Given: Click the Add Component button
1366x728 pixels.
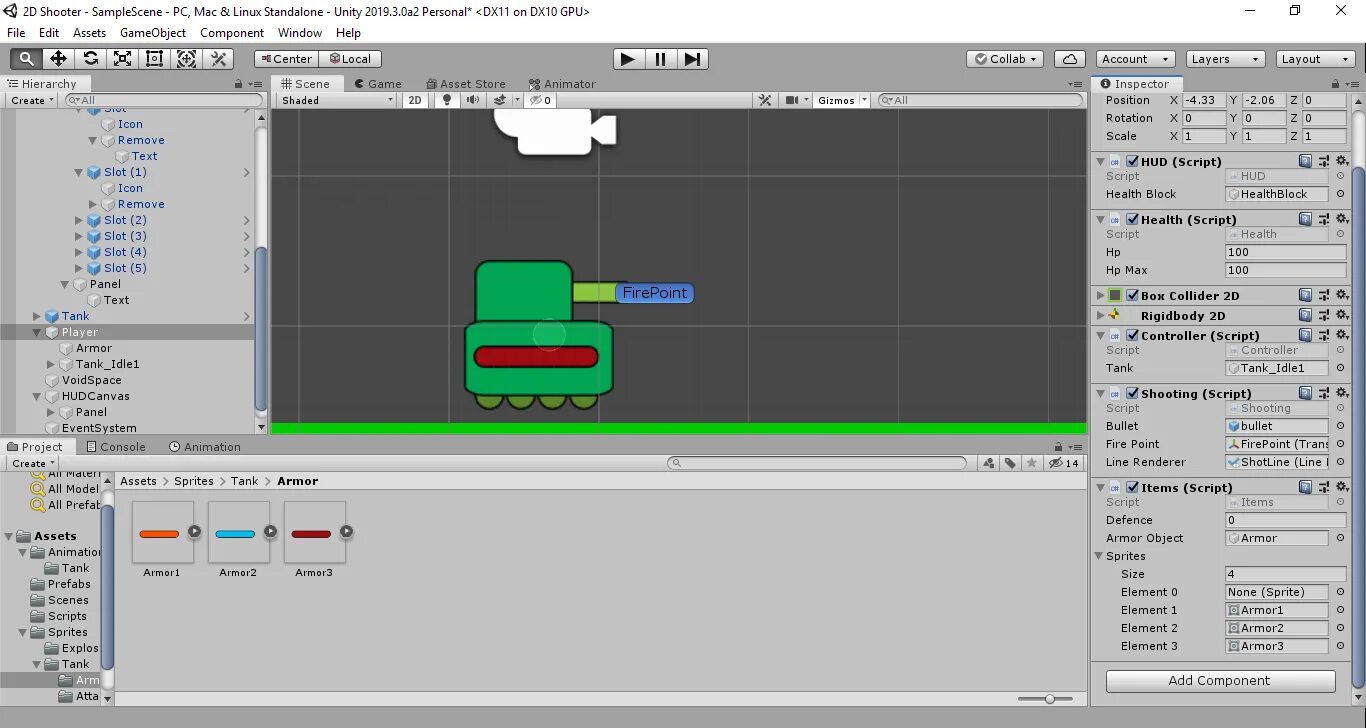Looking at the screenshot, I should coord(1220,681).
